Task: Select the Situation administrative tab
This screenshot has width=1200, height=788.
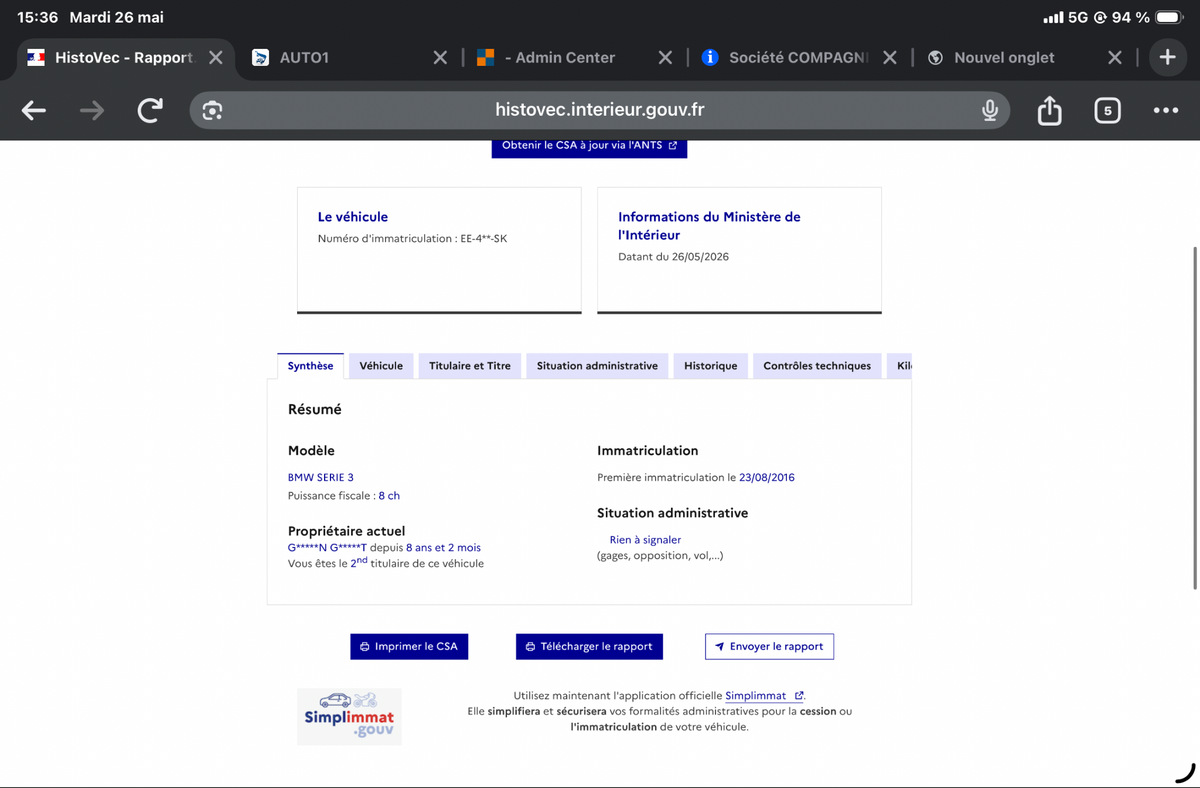Action: point(597,366)
